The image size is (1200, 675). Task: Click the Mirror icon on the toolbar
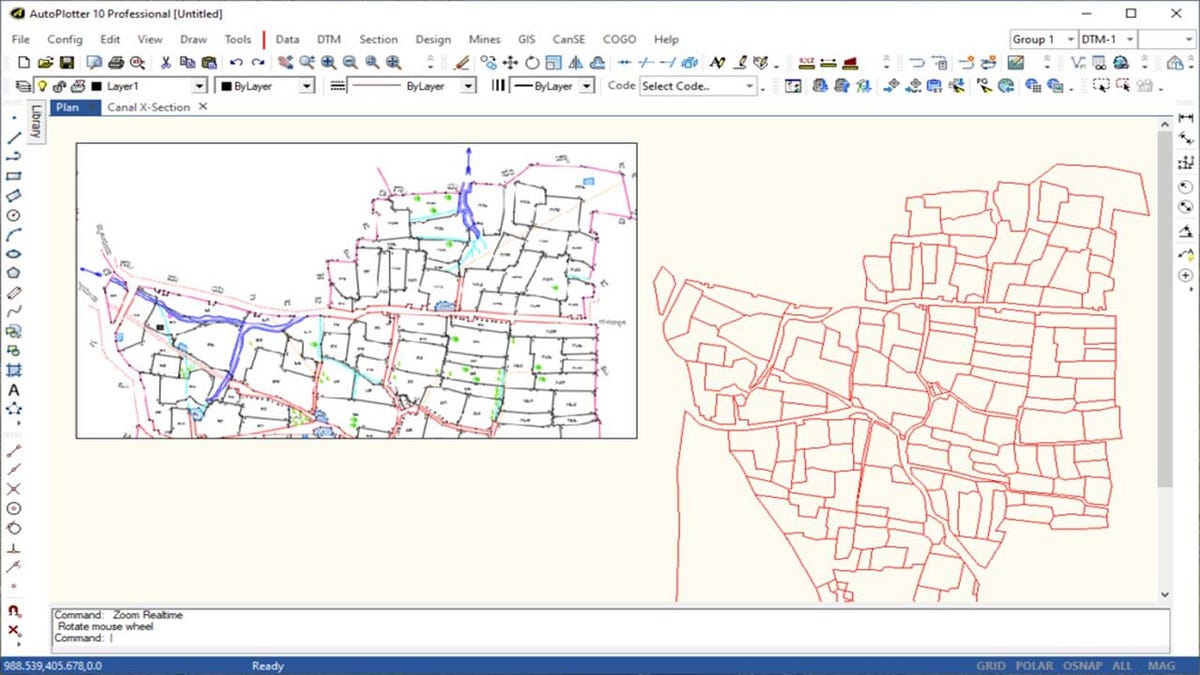pos(575,63)
